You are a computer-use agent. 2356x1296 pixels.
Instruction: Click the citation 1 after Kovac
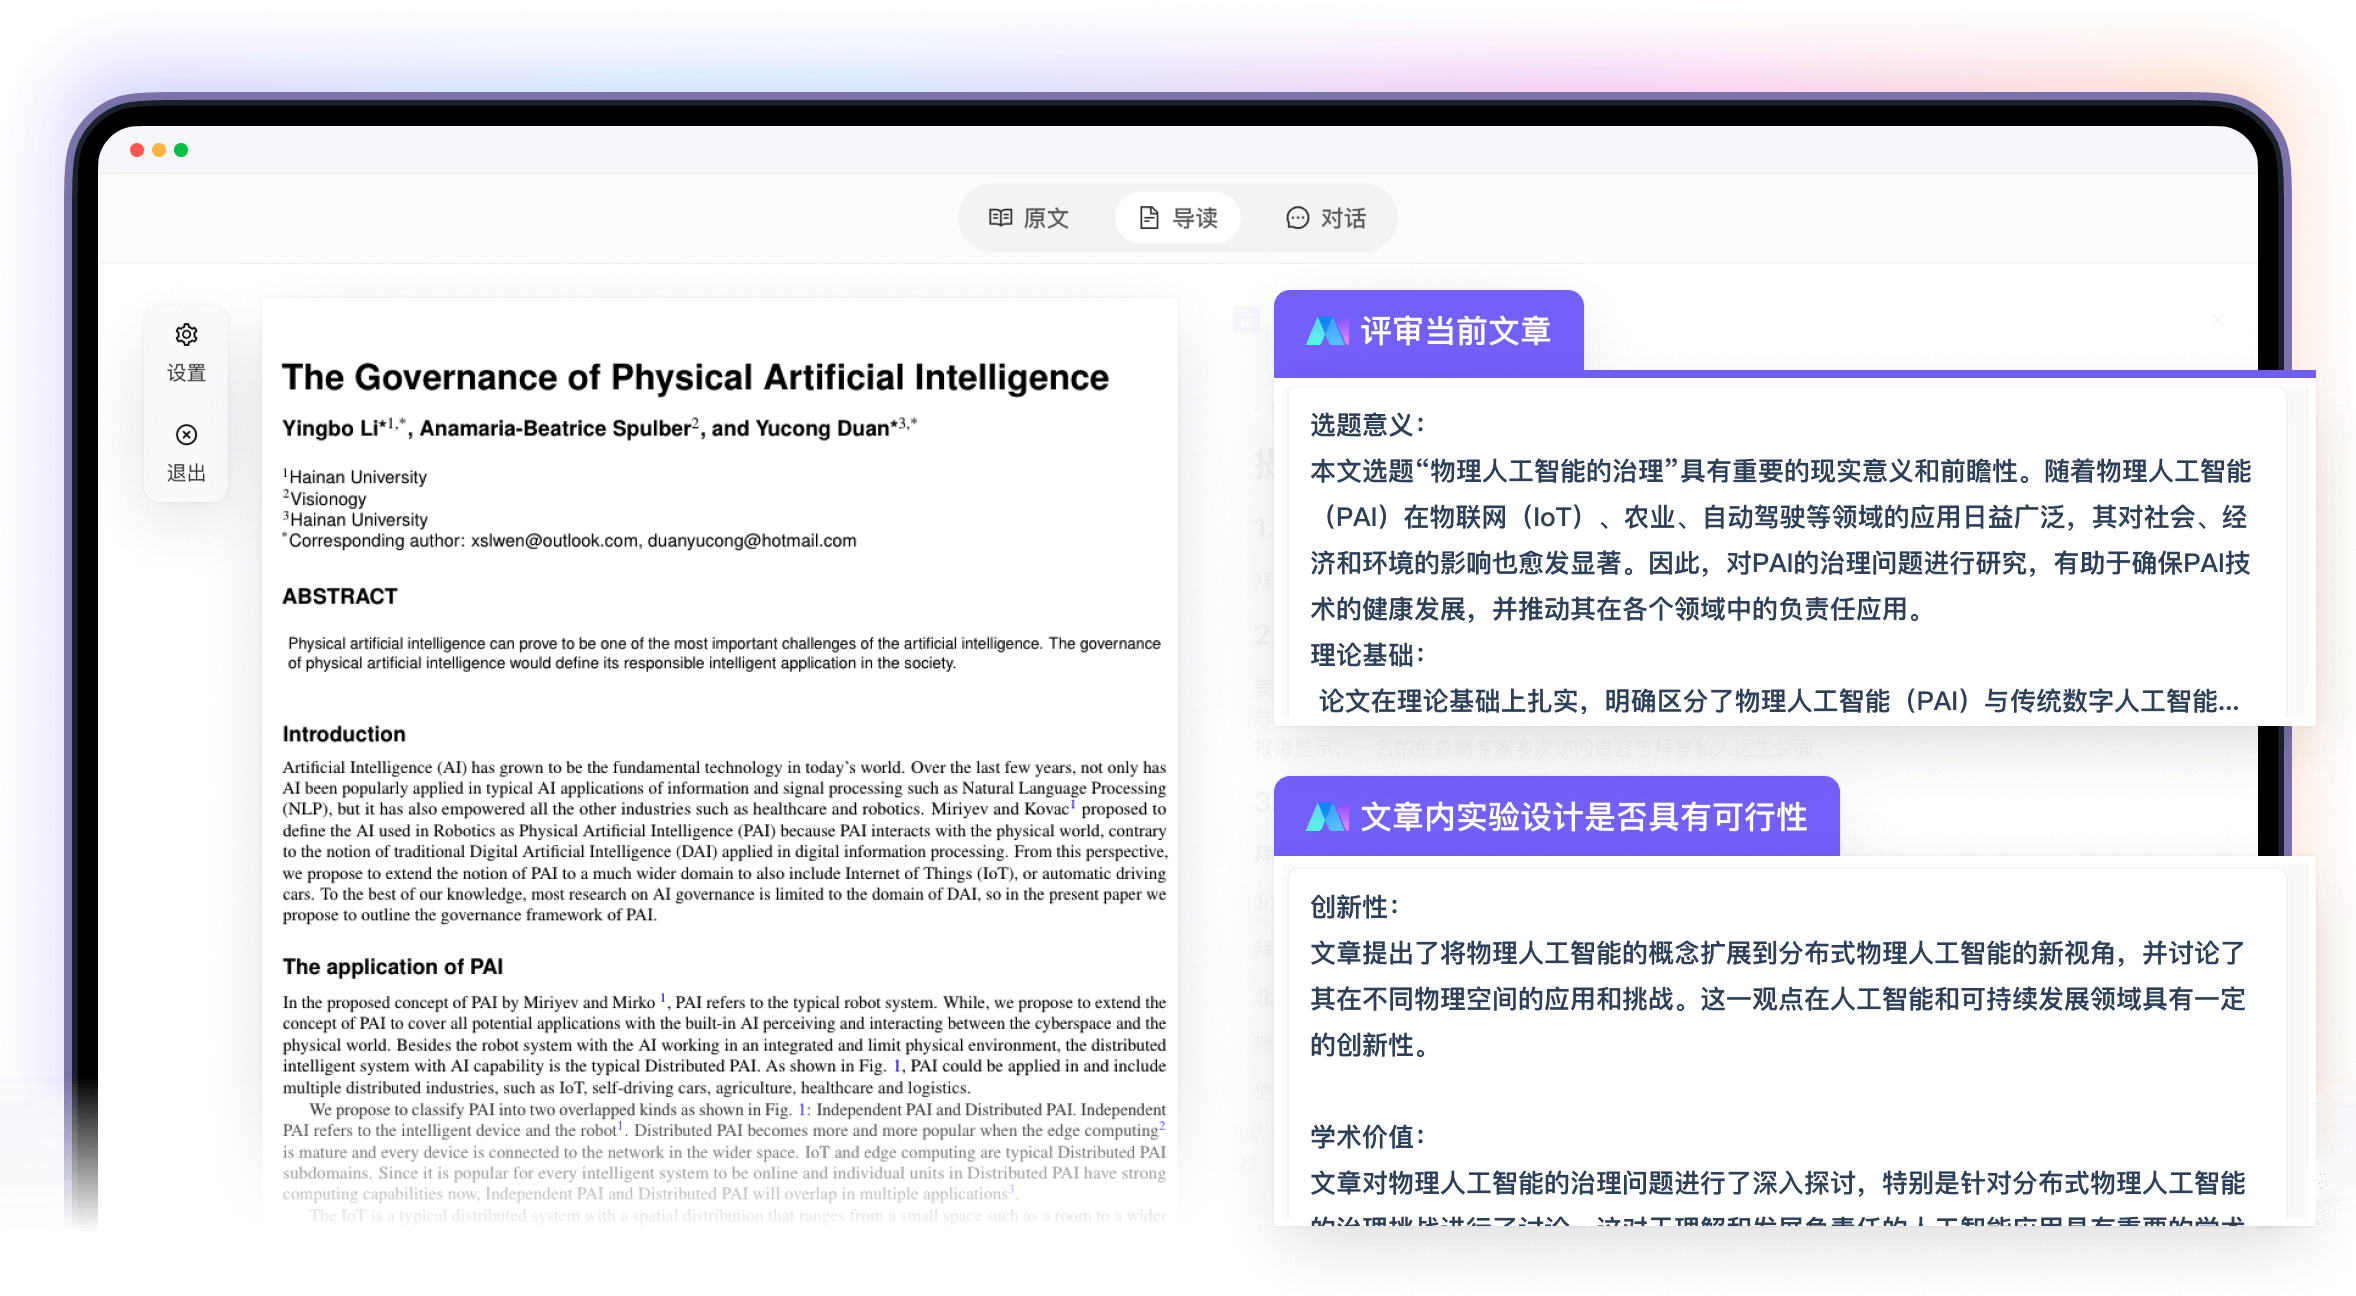click(1073, 803)
